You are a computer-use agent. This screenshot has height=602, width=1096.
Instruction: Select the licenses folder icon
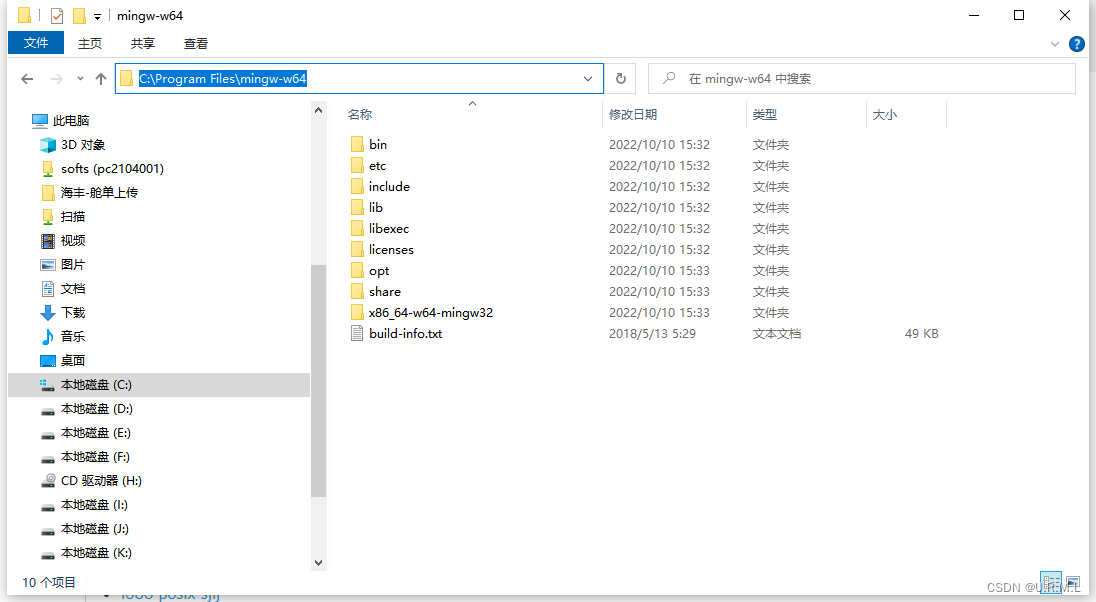[357, 250]
